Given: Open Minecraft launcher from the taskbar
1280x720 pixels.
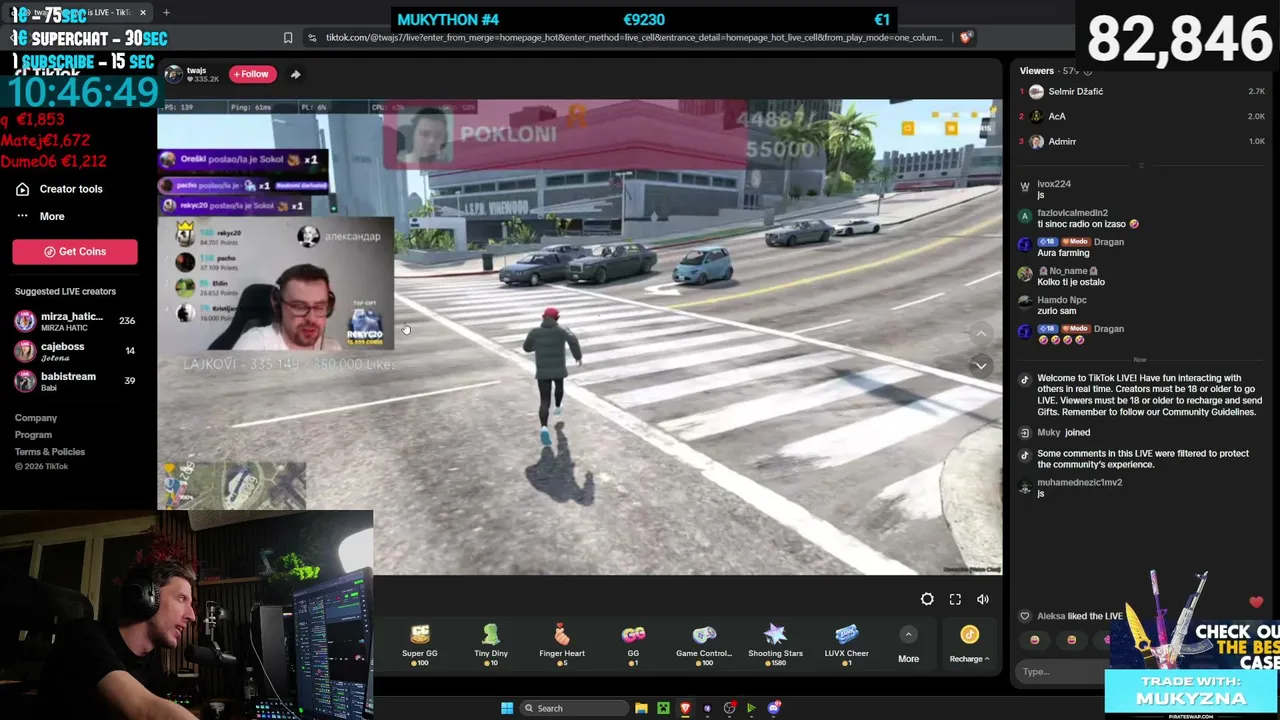Looking at the screenshot, I should tap(663, 708).
